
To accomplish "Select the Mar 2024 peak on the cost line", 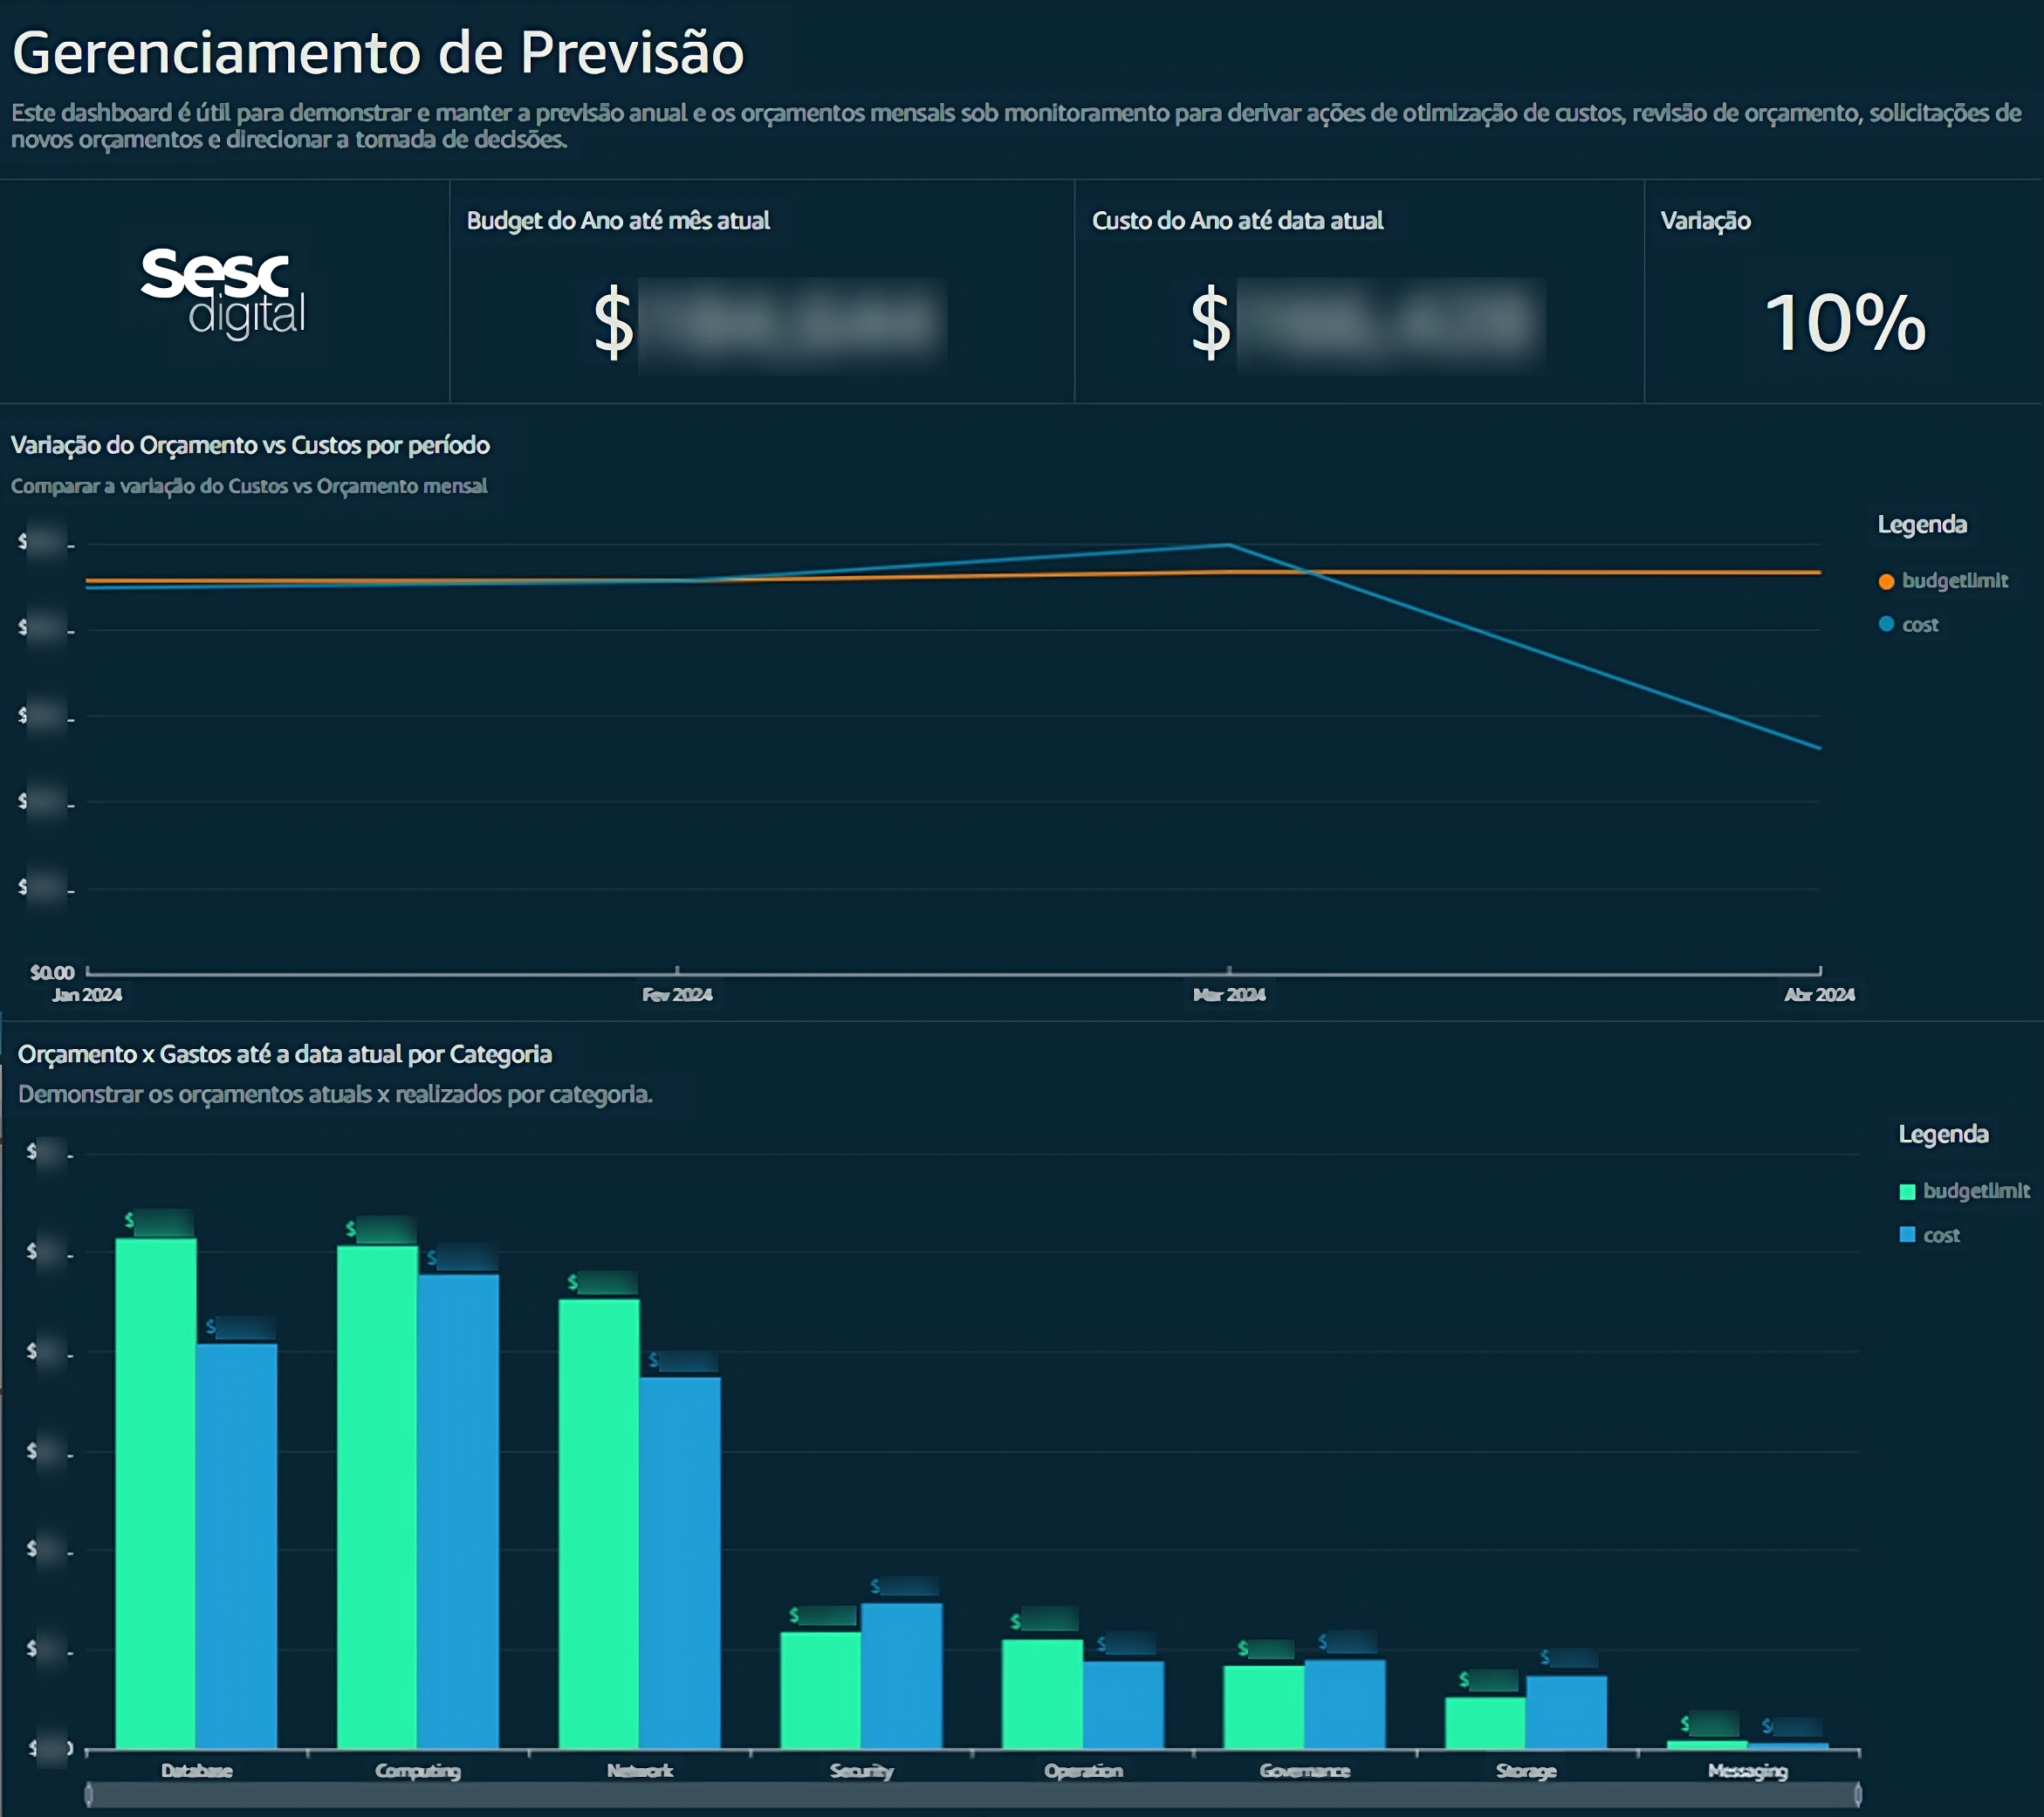I will coord(1227,543).
